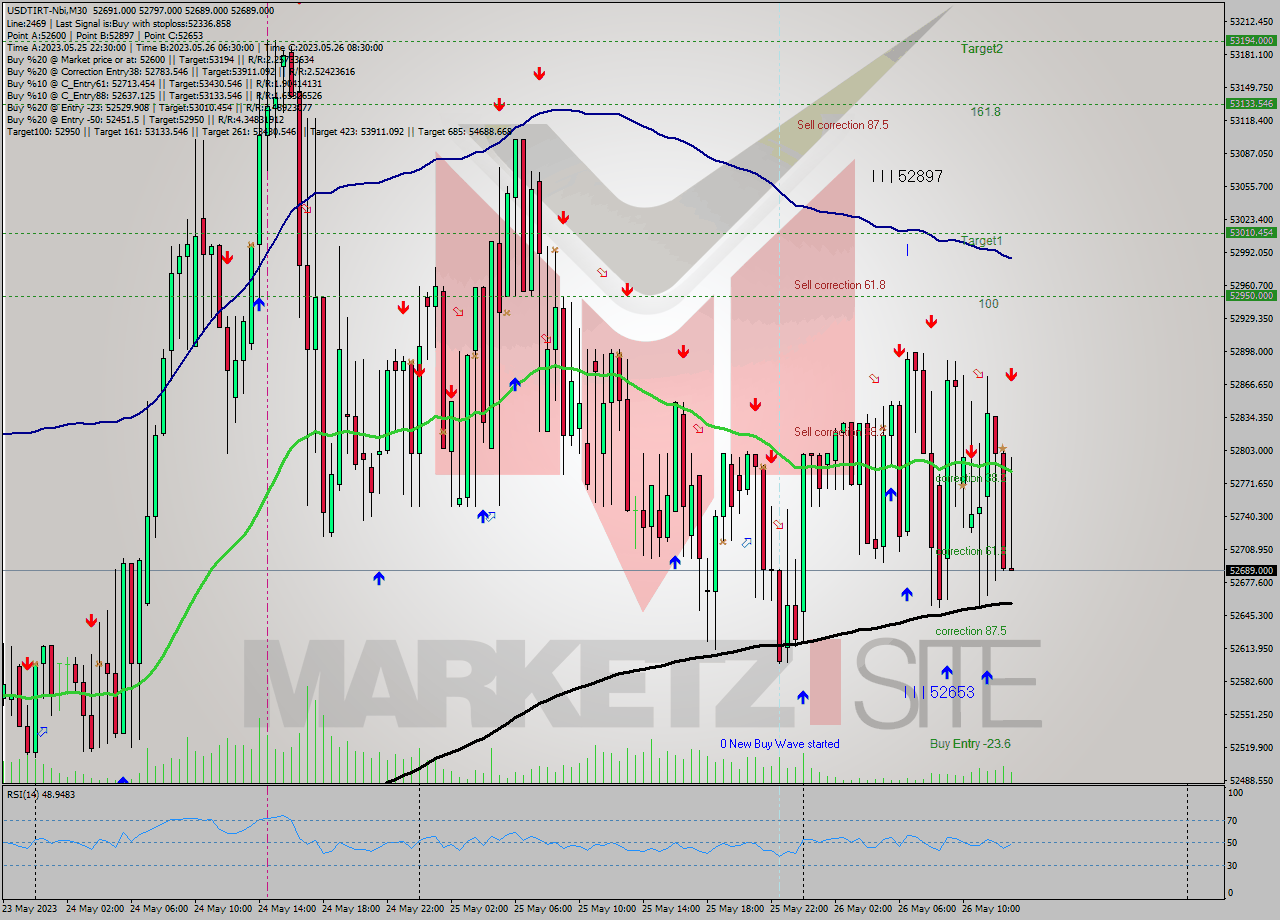Click '24 May 14:00' on the time axis
The image size is (1280, 920).
(287, 909)
